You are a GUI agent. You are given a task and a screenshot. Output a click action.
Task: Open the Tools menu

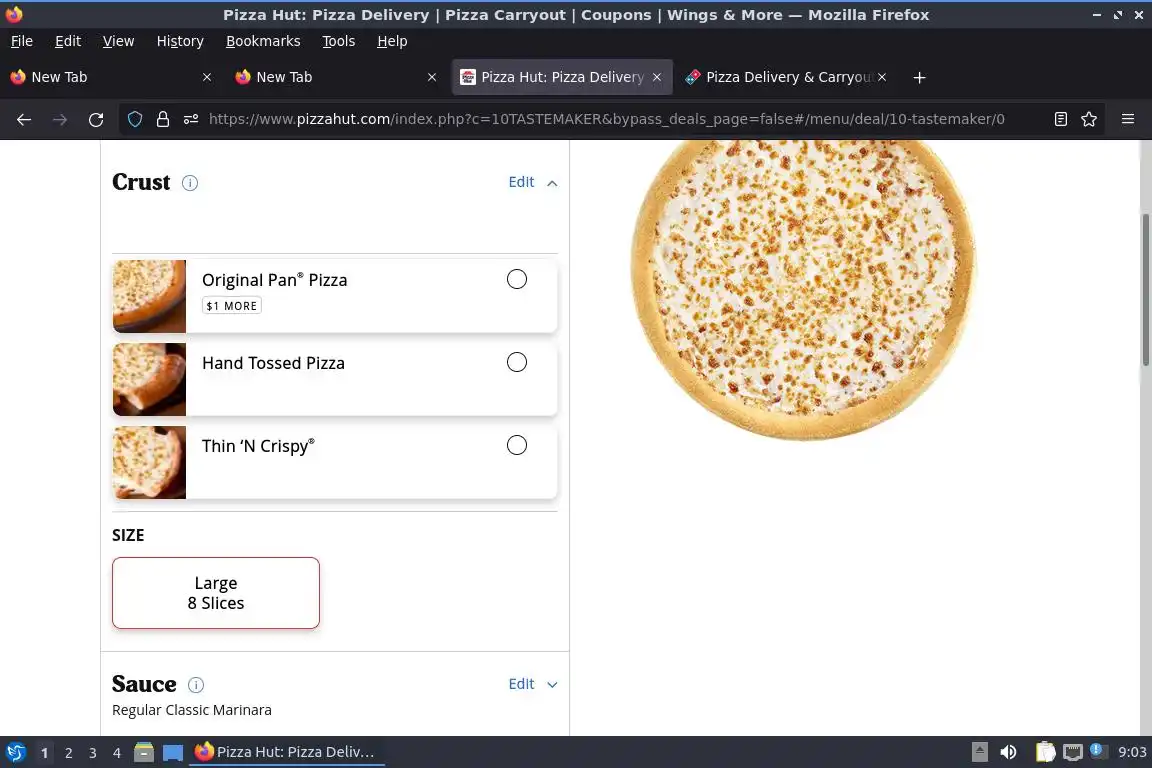pyautogui.click(x=339, y=41)
